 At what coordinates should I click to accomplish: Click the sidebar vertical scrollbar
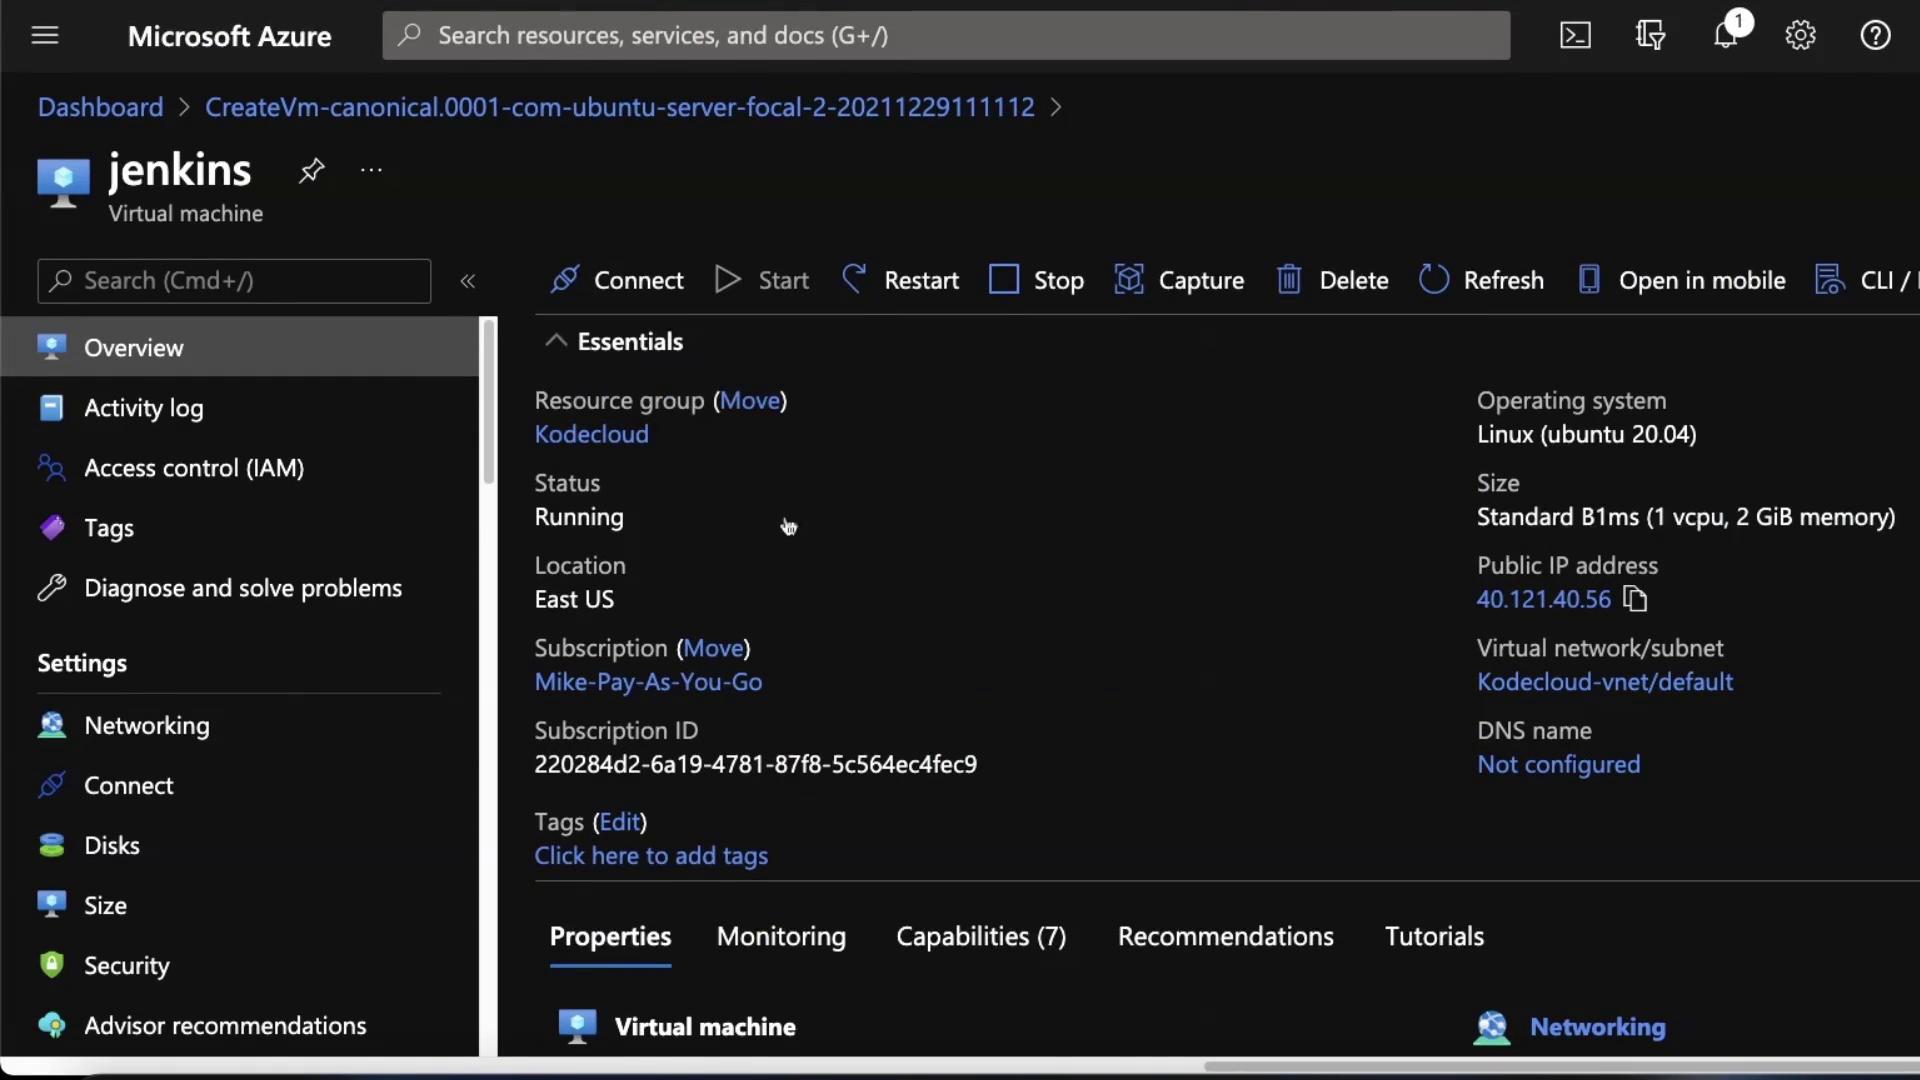[x=489, y=400]
